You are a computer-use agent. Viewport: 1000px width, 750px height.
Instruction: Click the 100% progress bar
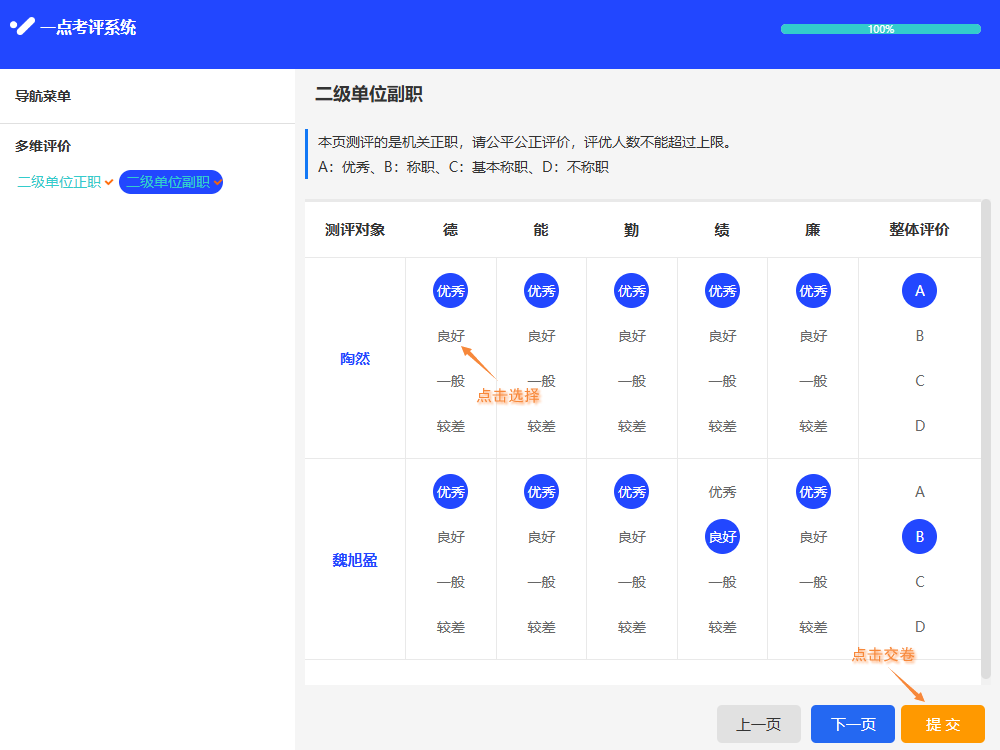click(x=879, y=30)
